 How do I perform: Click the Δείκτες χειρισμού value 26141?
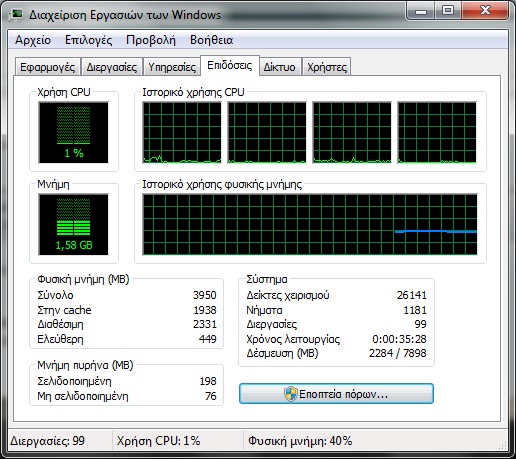coord(412,295)
